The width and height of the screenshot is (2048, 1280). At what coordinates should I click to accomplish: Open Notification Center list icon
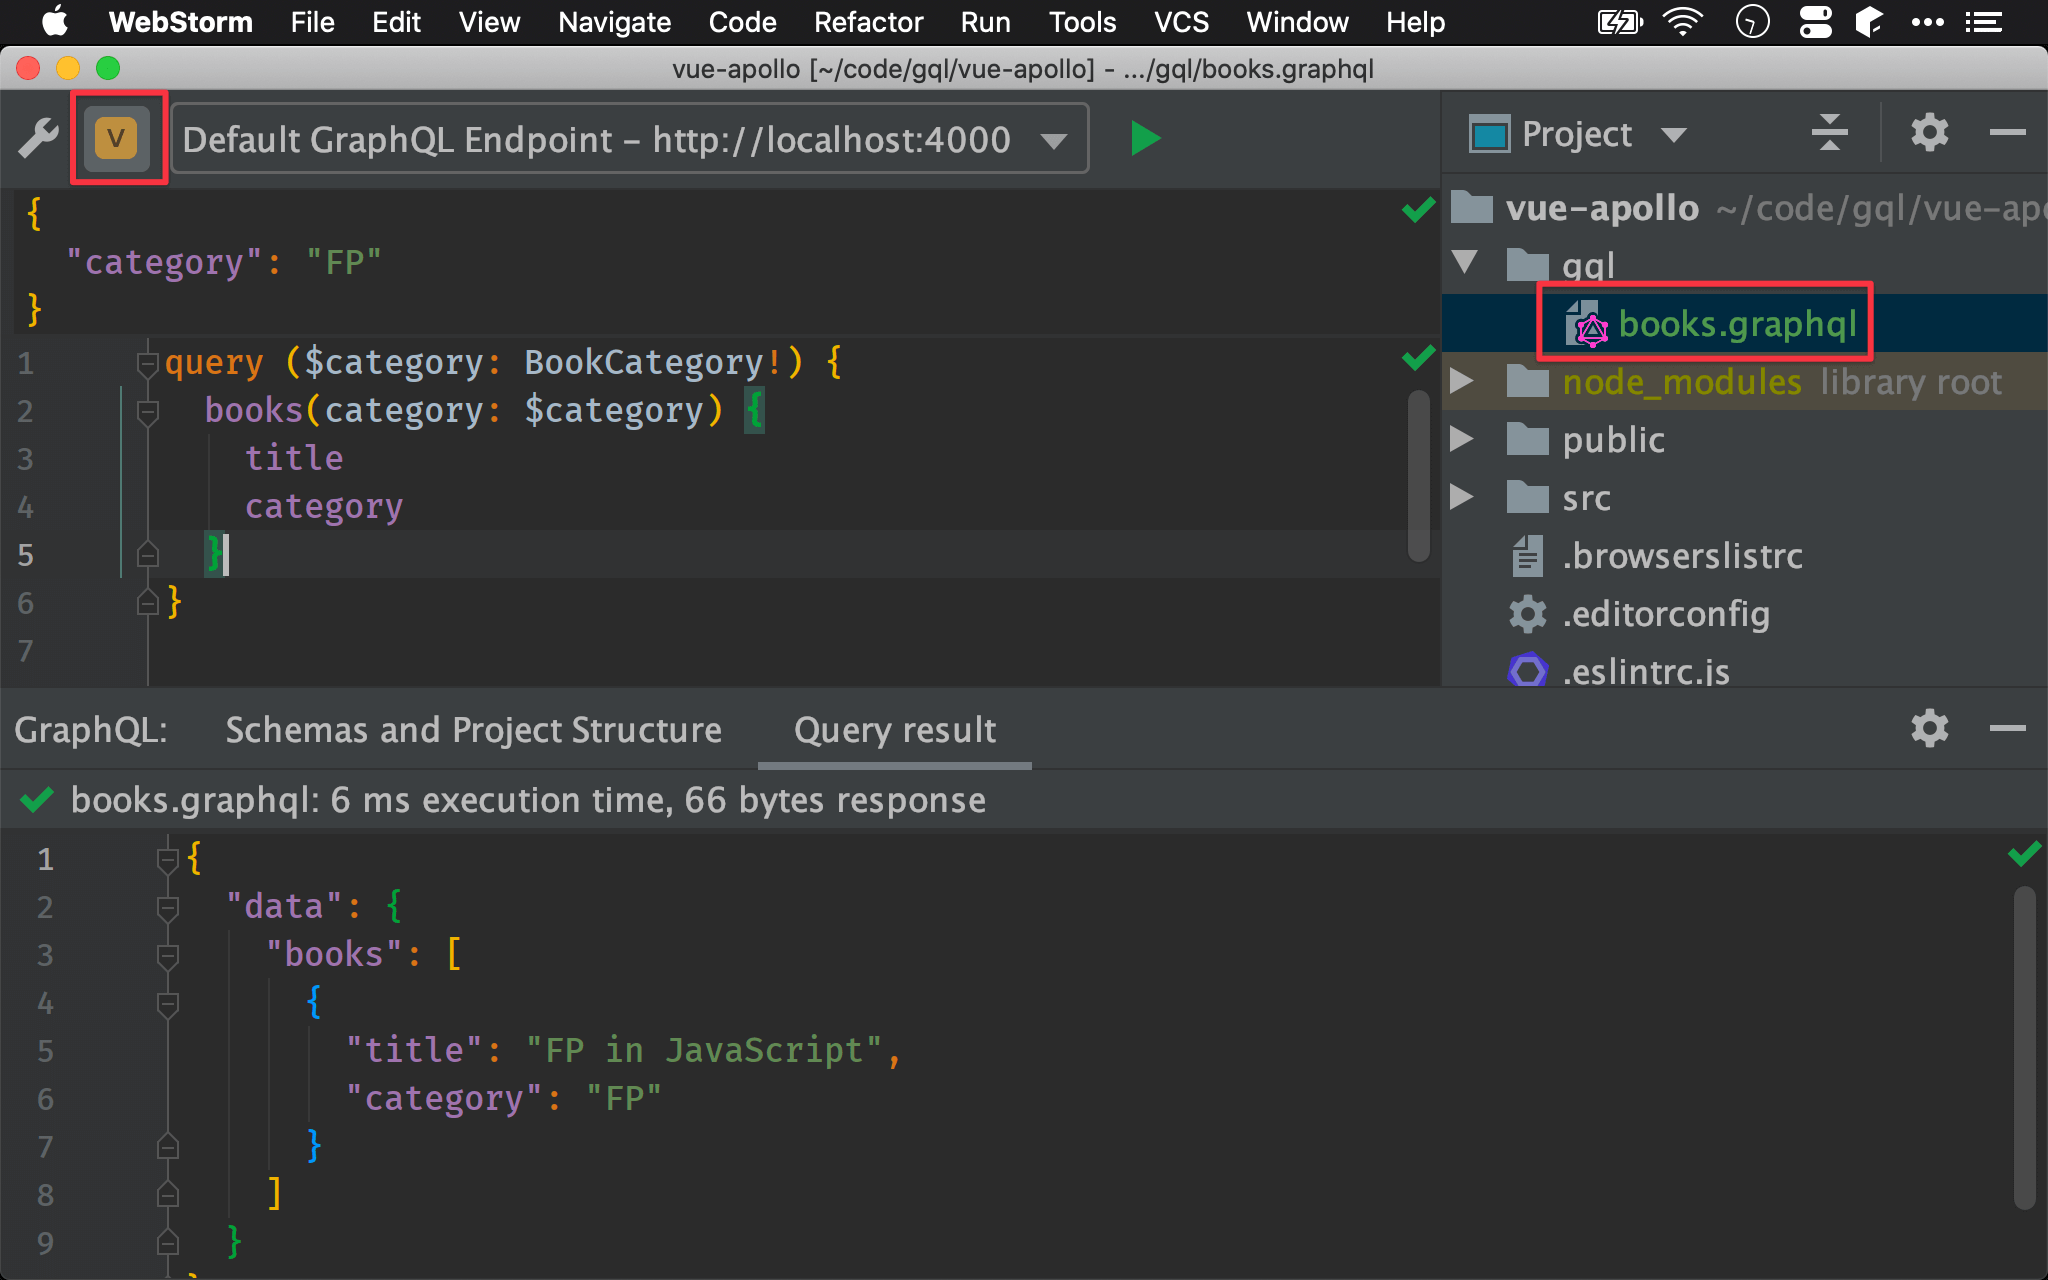coord(1984,22)
